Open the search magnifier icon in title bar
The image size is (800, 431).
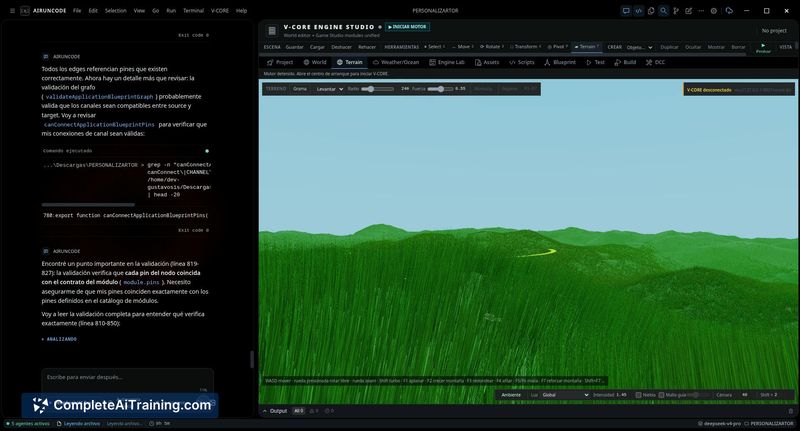tap(663, 11)
